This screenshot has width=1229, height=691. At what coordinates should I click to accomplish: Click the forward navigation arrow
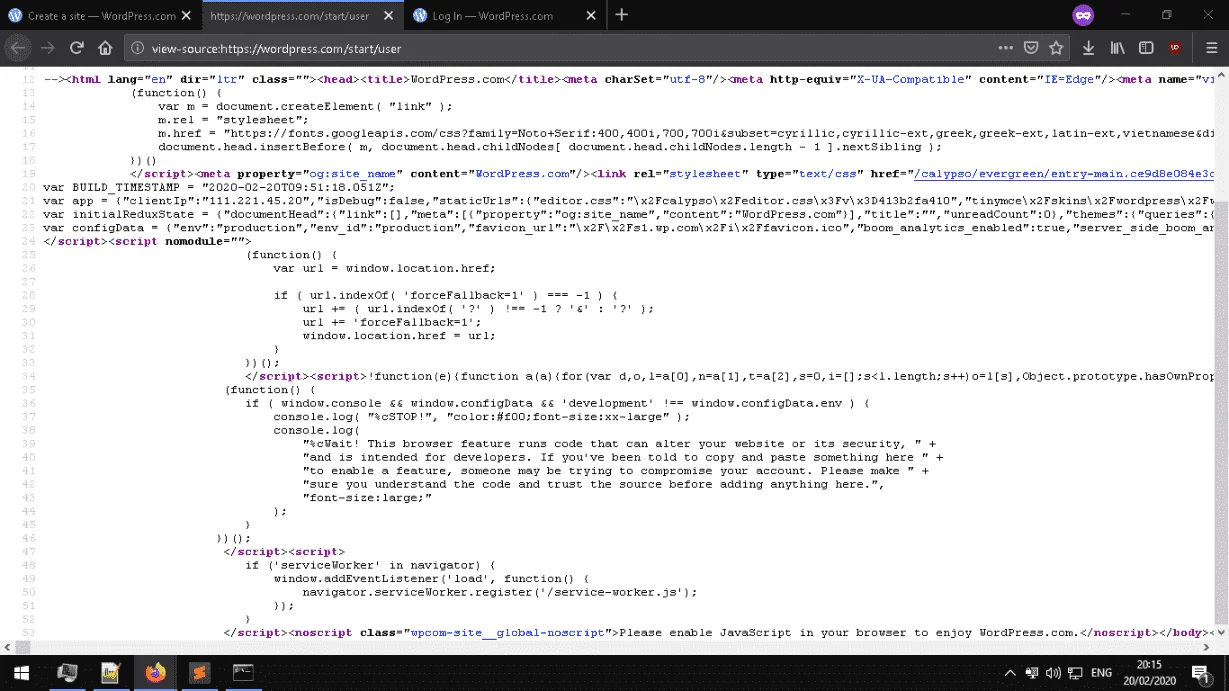tap(47, 47)
